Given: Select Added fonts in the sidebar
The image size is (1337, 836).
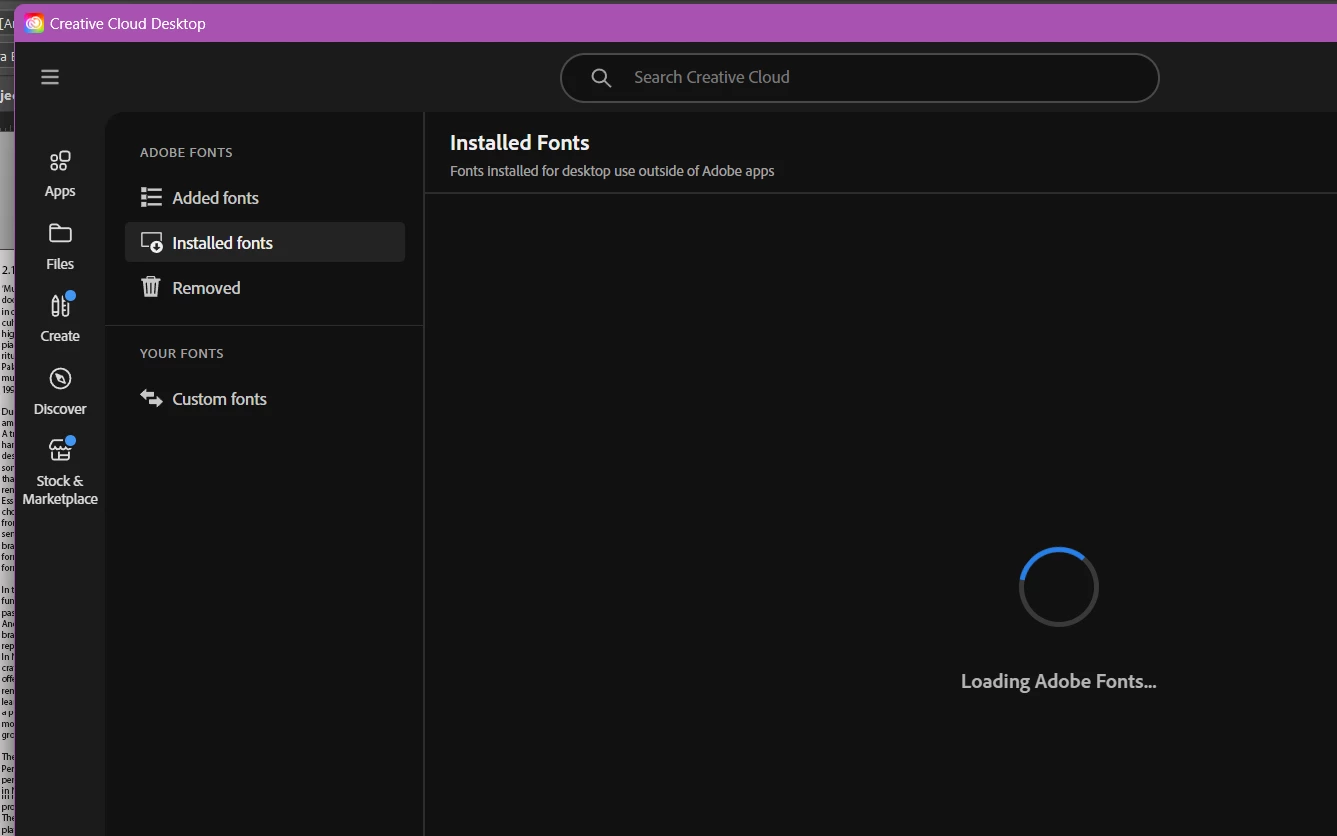Looking at the screenshot, I should 265,198.
